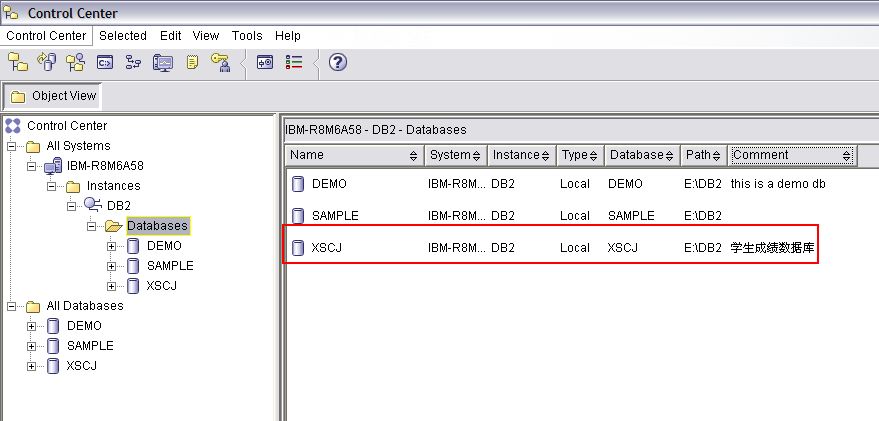Collapse the All Systems tree node
Viewport: 879px width, 421px height.
[x=11, y=146]
